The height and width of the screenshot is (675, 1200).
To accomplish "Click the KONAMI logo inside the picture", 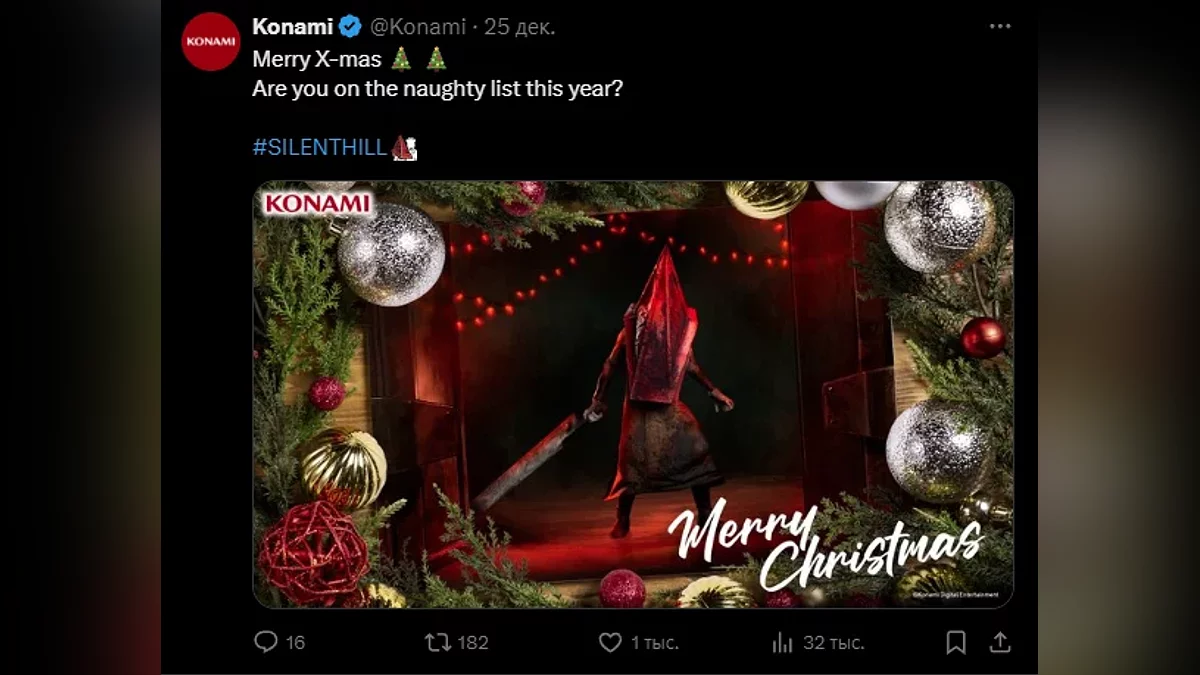I will tap(317, 204).
